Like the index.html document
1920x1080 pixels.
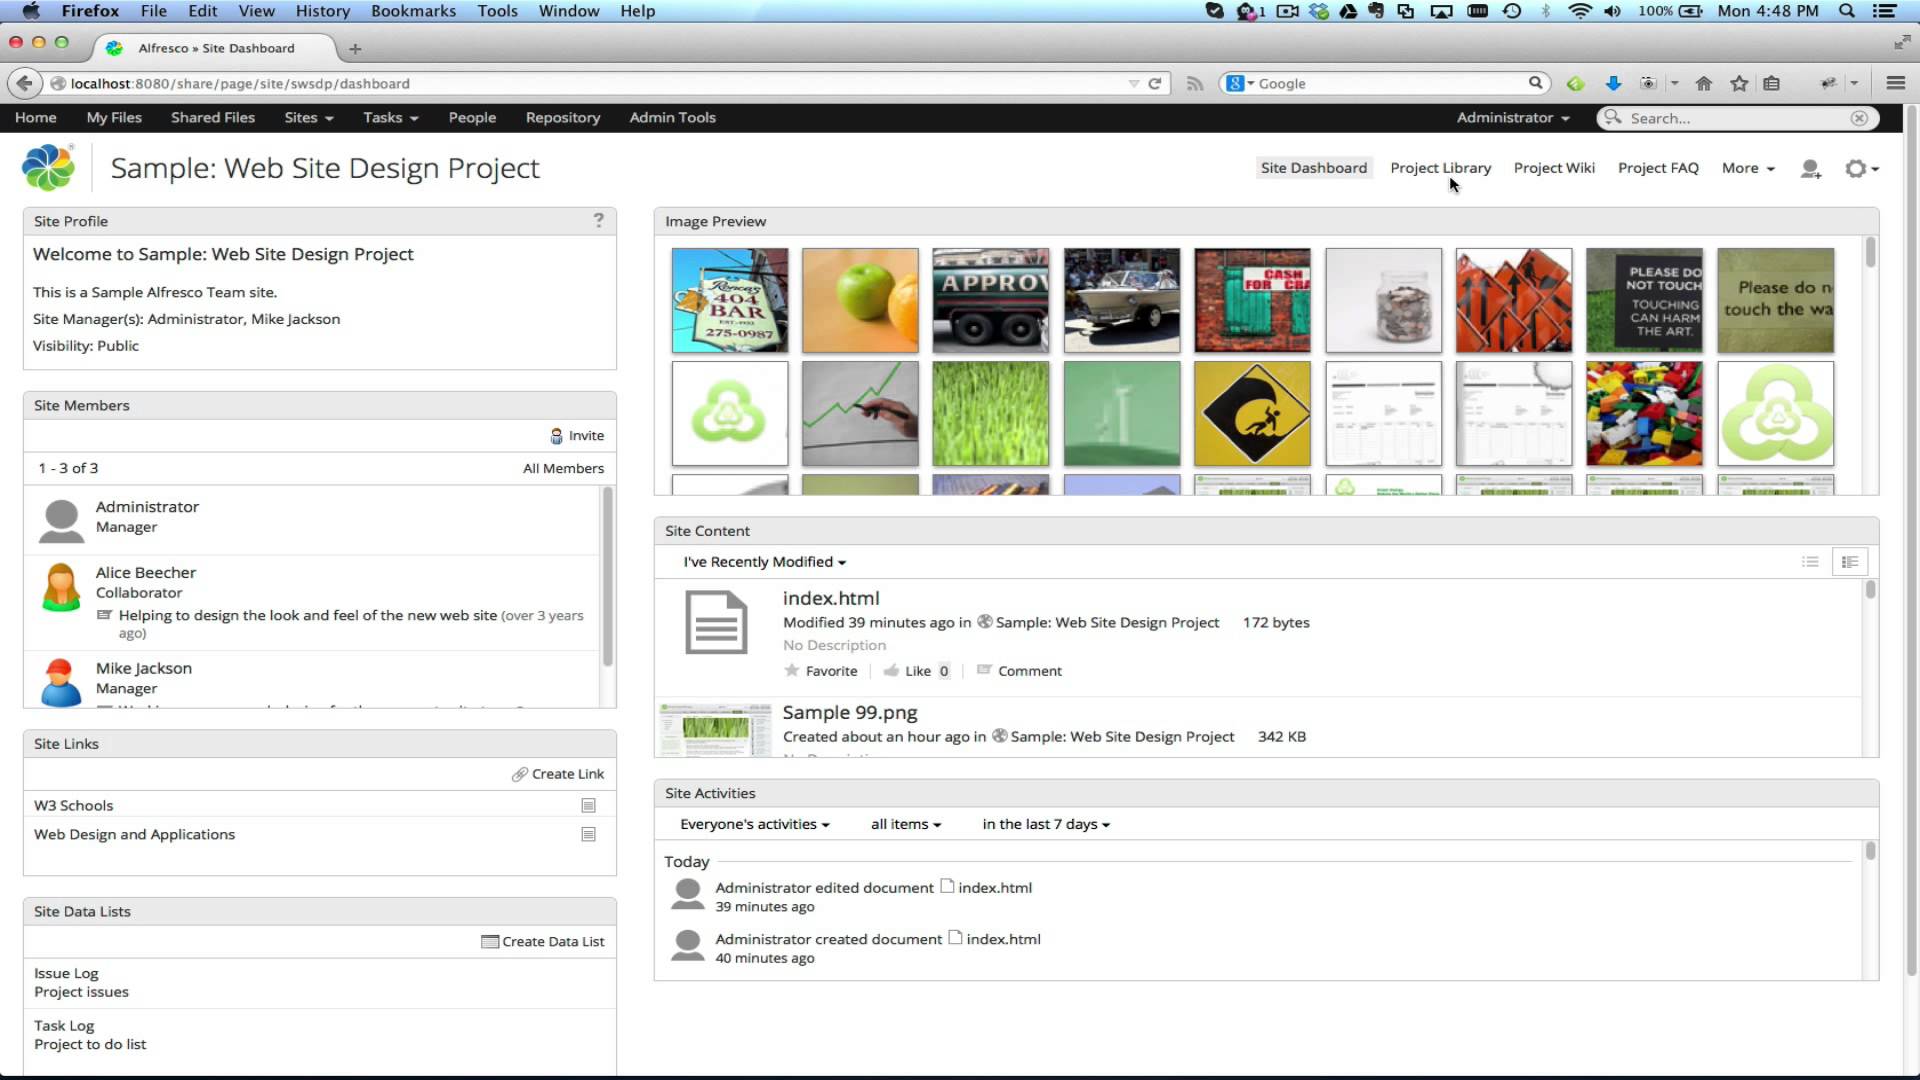(908, 671)
